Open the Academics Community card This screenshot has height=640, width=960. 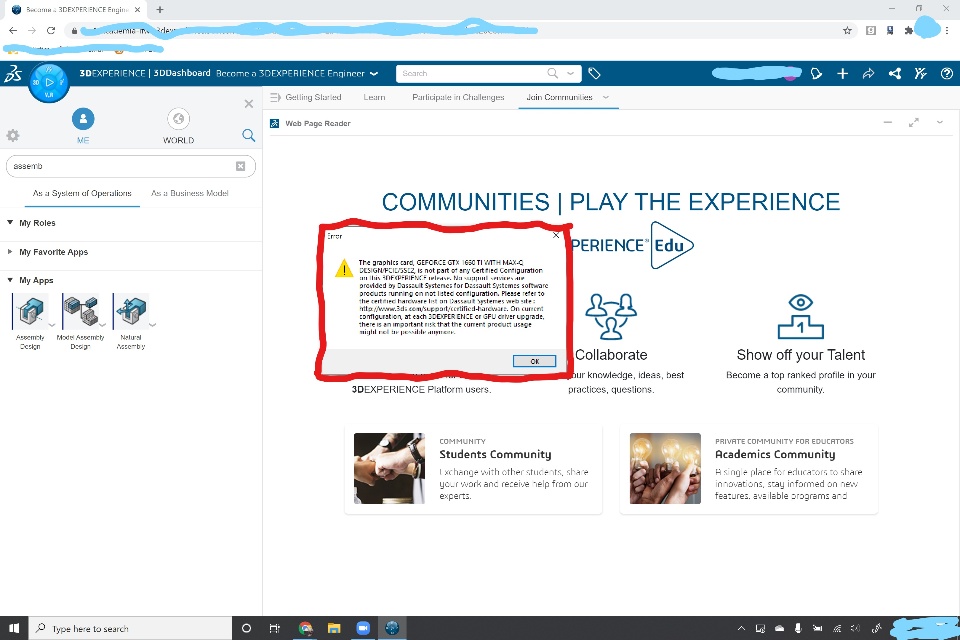click(749, 469)
